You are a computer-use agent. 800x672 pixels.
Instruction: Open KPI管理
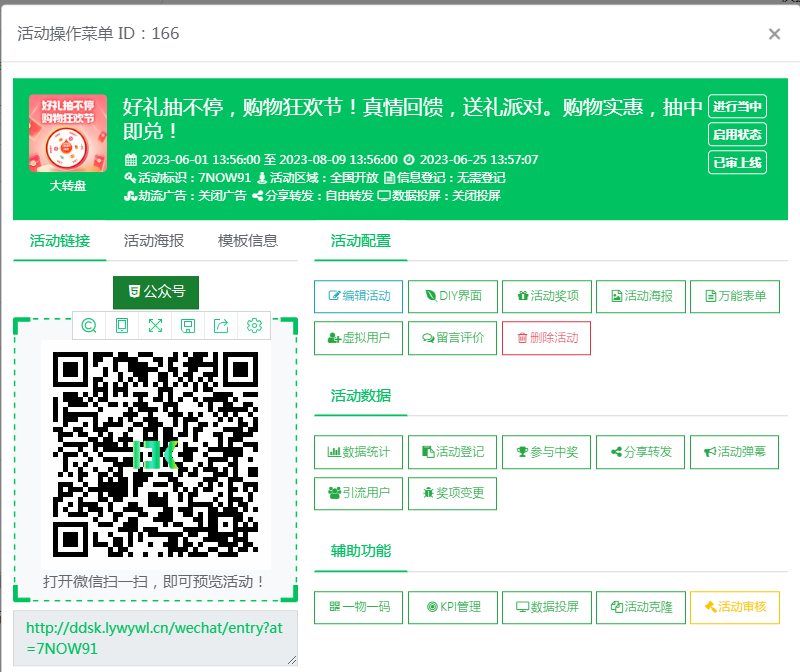(453, 607)
